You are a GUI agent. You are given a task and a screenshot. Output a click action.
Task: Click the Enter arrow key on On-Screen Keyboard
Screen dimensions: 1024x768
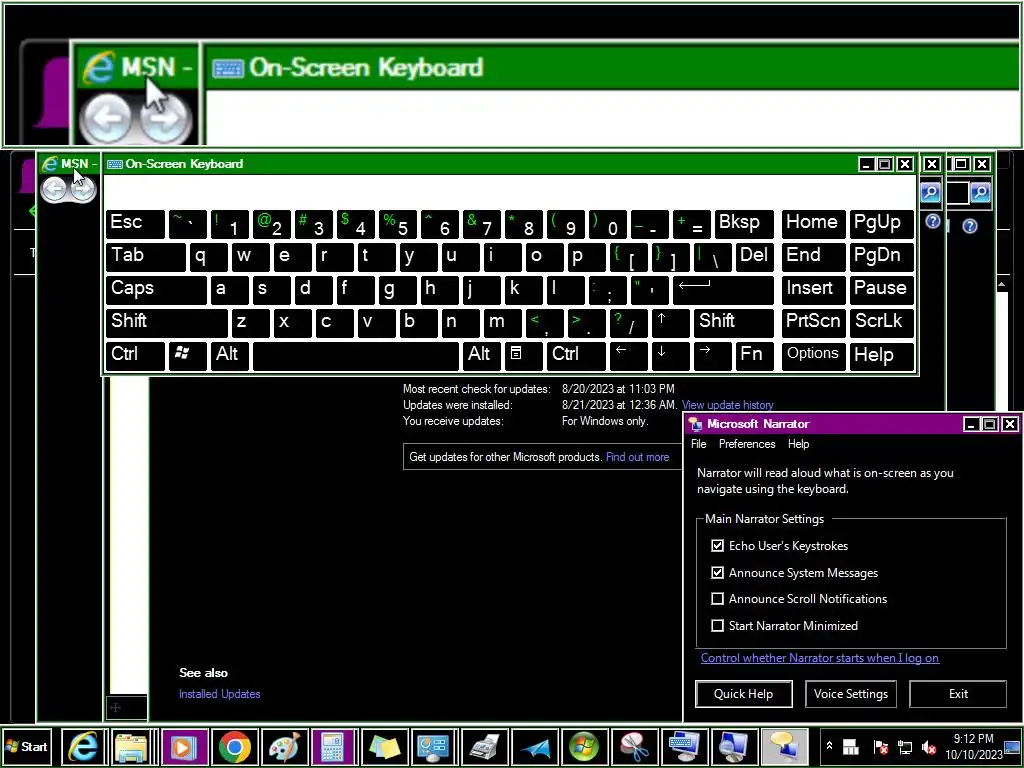[x=723, y=289]
